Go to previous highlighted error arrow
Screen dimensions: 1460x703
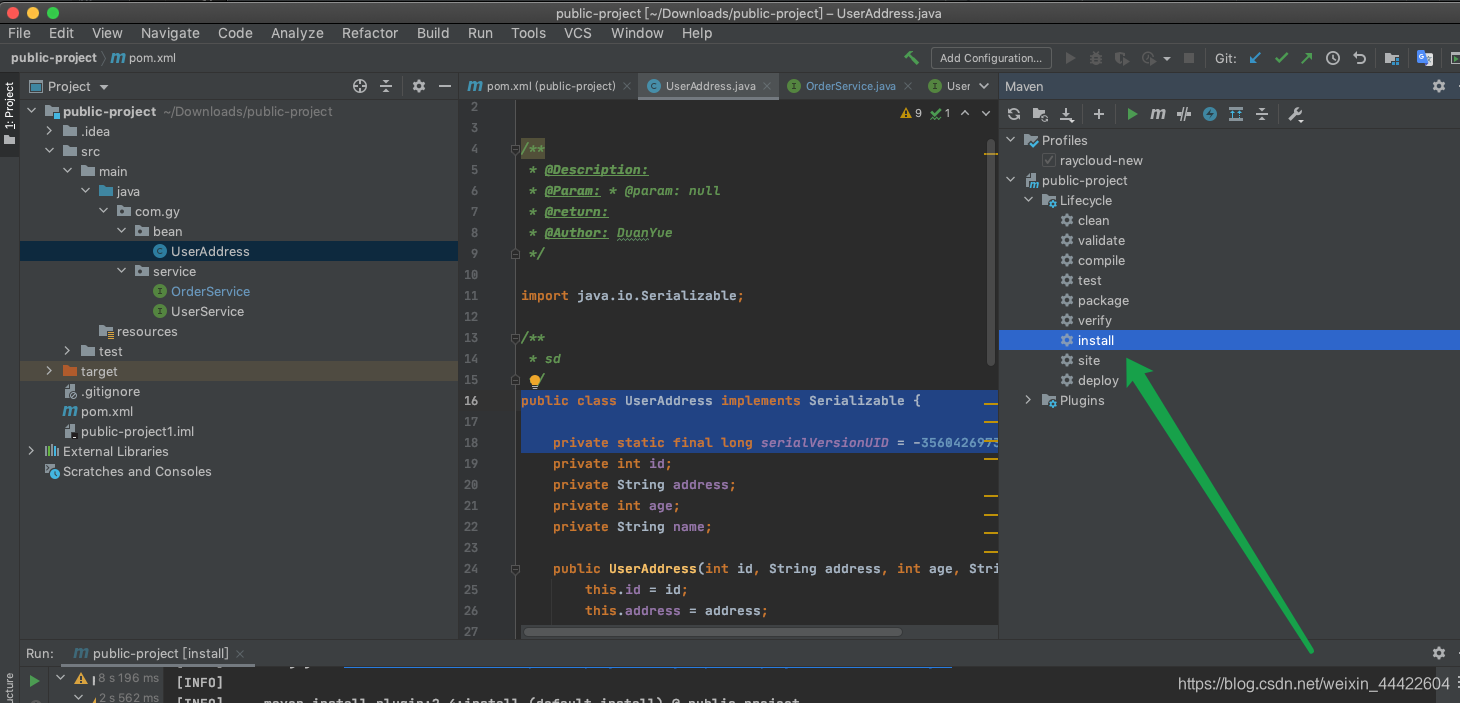(x=965, y=113)
